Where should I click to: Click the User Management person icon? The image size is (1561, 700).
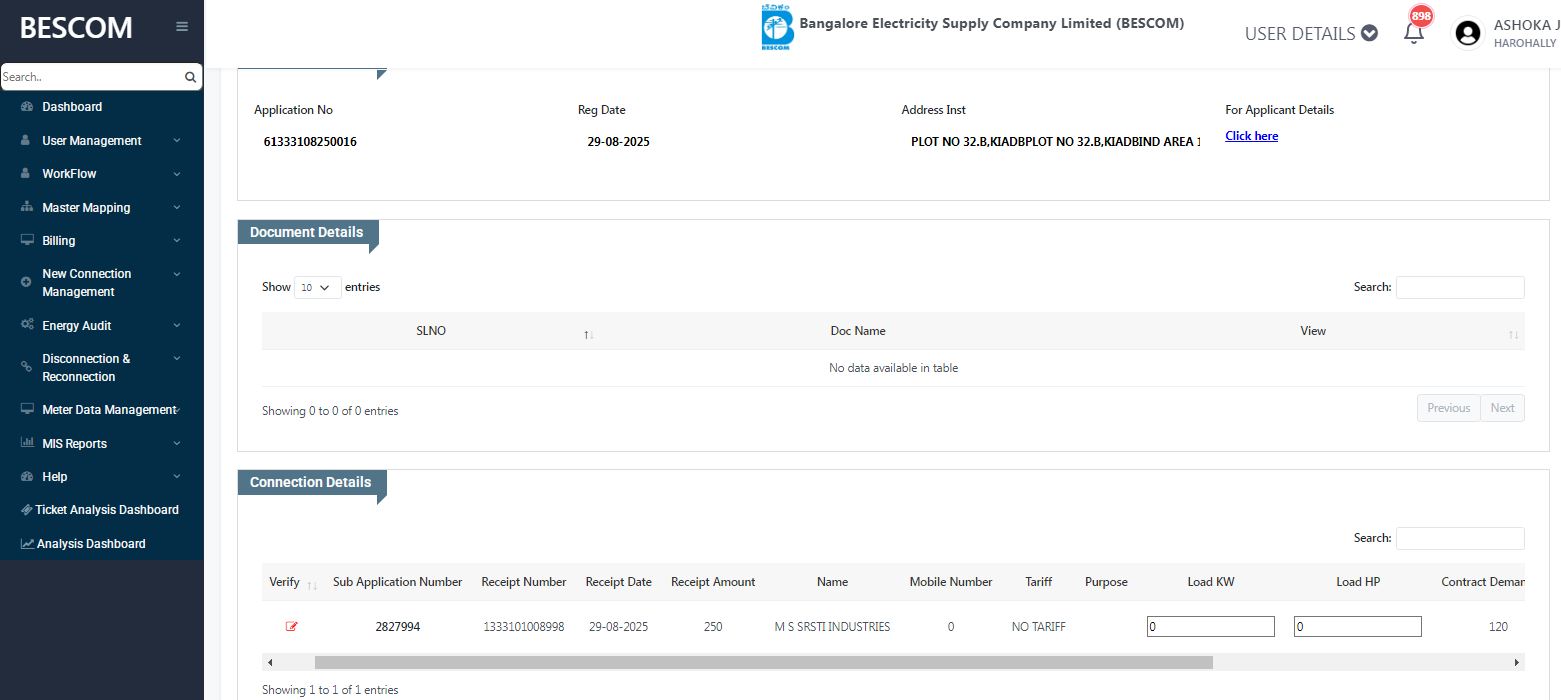(x=26, y=141)
